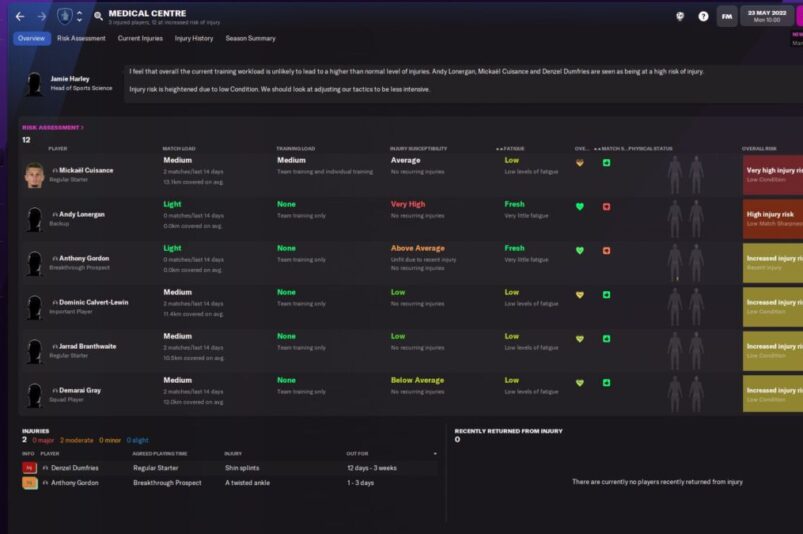803x534 pixels.
Task: Open Jamie Harley staff profile
Action: tap(70, 79)
